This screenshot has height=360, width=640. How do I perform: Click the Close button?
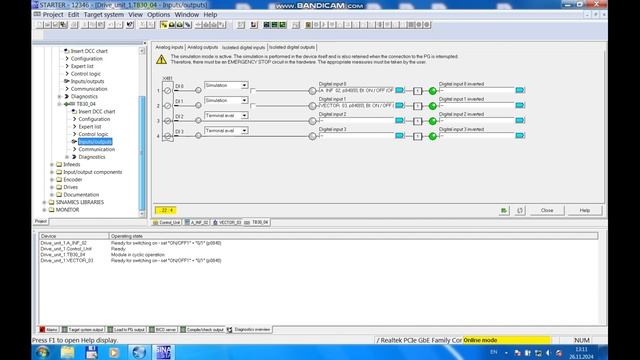[547, 210]
